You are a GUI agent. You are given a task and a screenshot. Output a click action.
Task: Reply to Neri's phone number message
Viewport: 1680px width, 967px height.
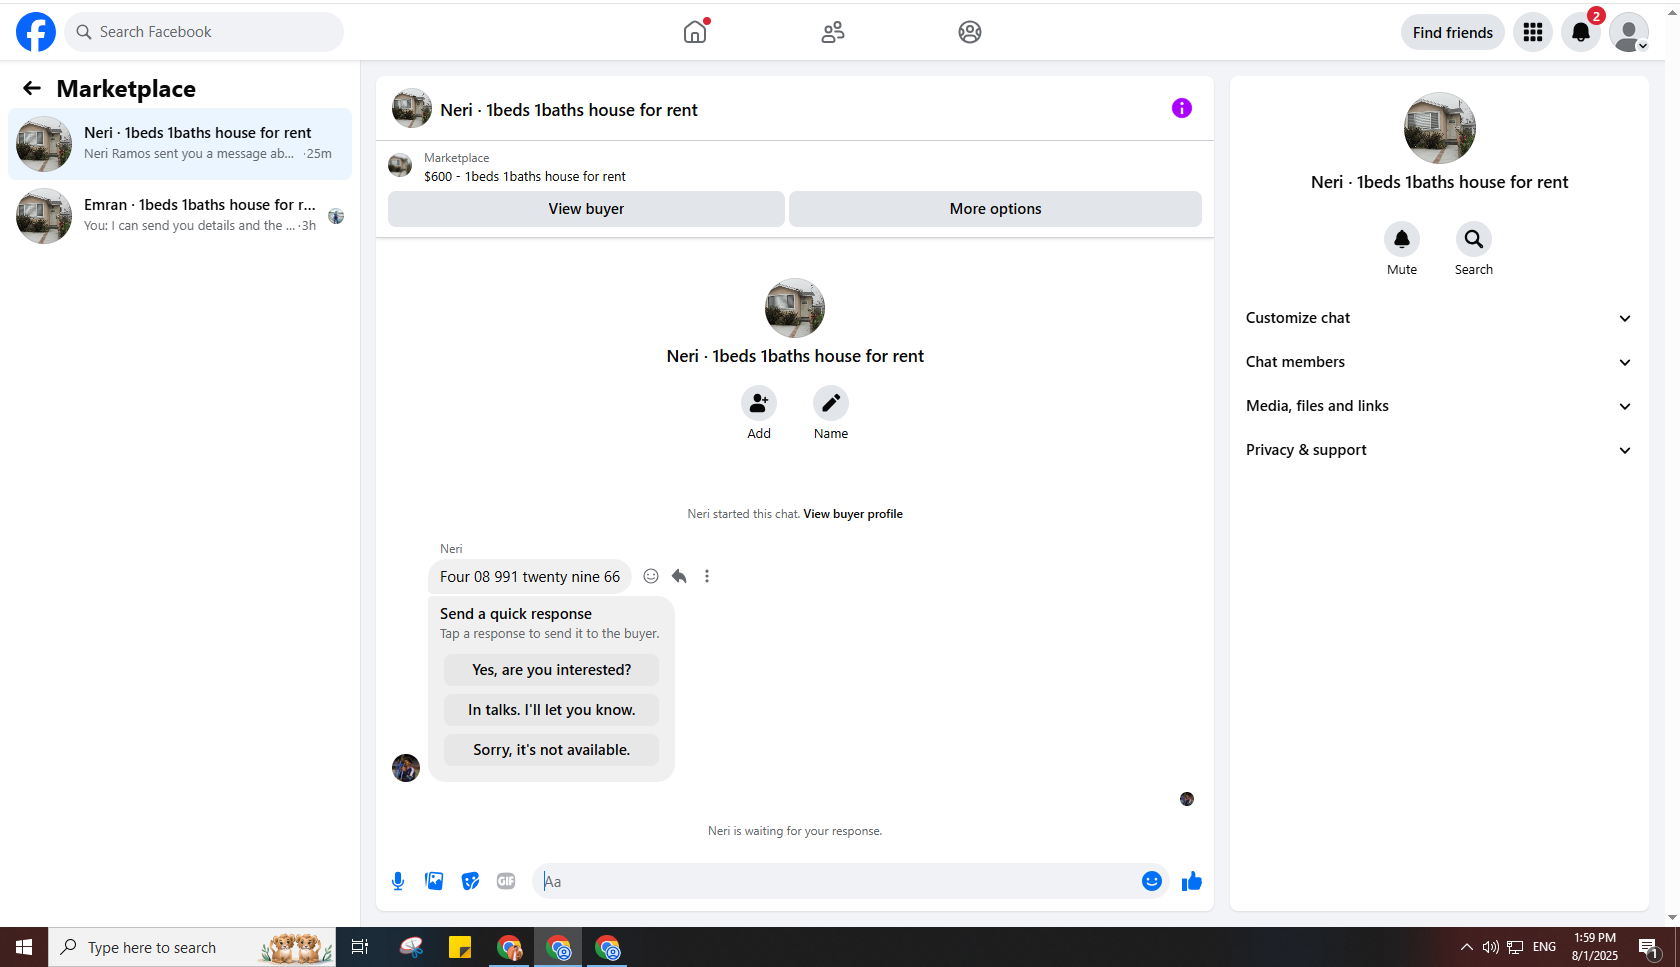click(679, 576)
